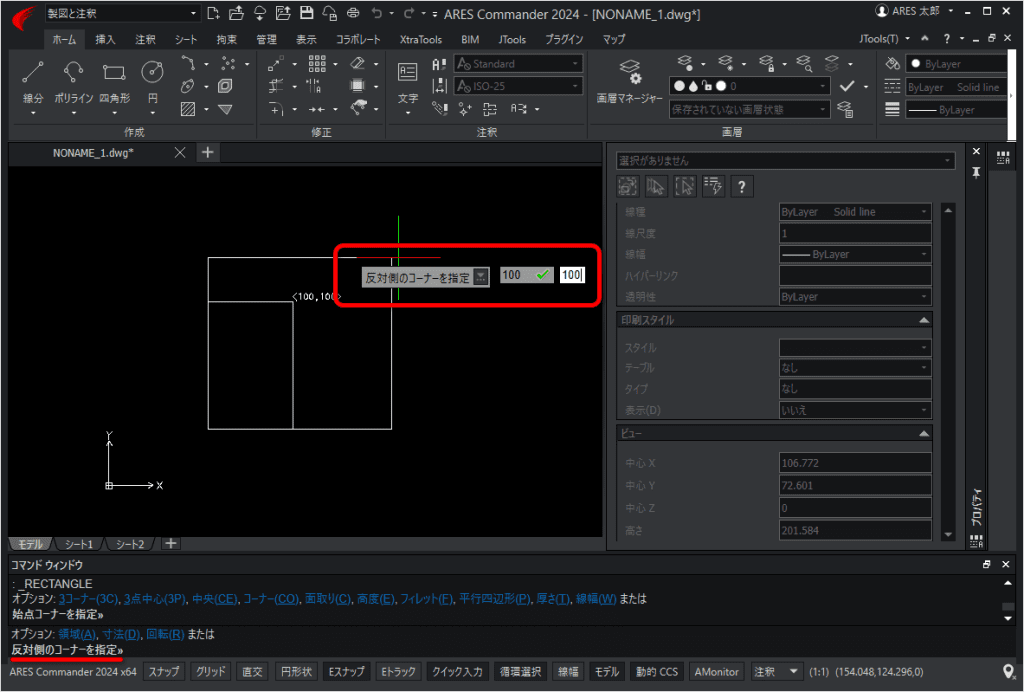Image resolution: width=1024 pixels, height=692 pixels.
Task: Click the quick select icon in Properties
Action: pos(713,187)
